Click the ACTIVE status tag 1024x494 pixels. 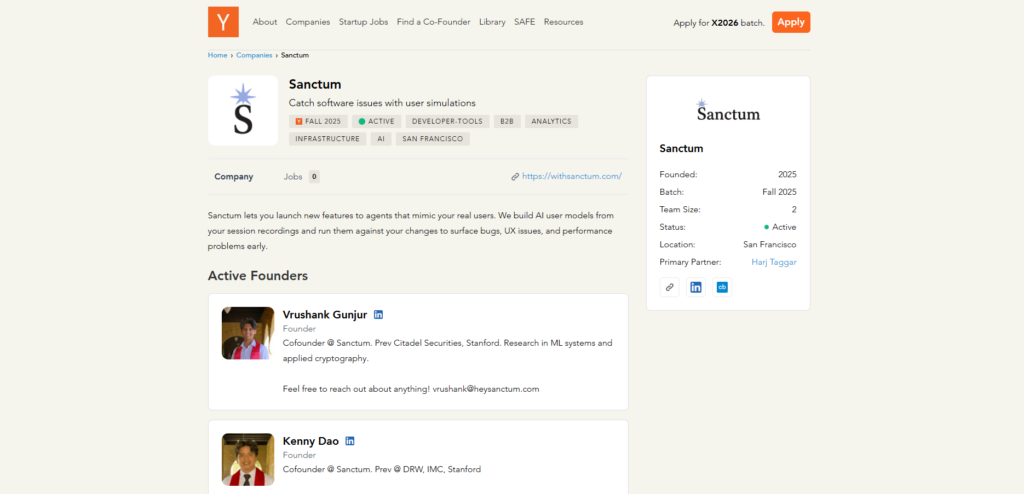(x=377, y=122)
